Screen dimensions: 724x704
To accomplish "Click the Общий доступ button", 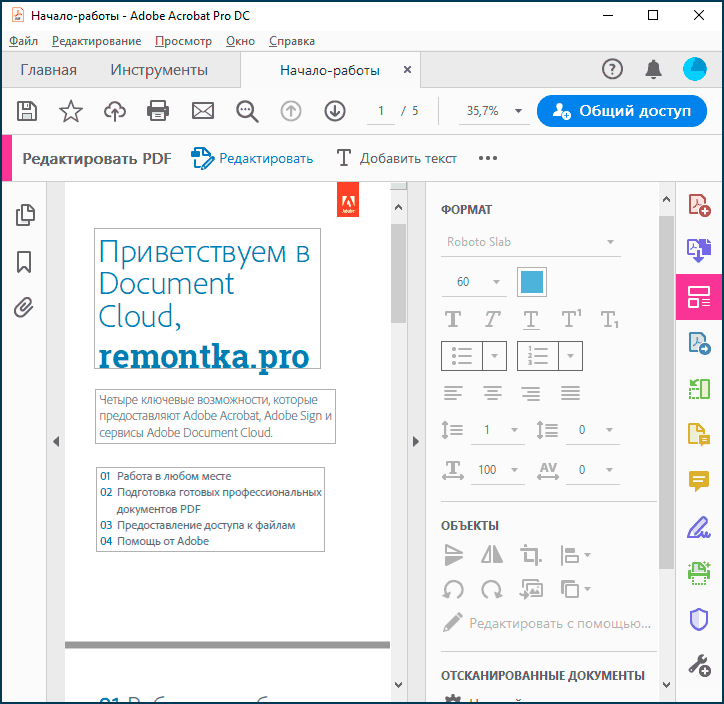I will click(x=621, y=111).
